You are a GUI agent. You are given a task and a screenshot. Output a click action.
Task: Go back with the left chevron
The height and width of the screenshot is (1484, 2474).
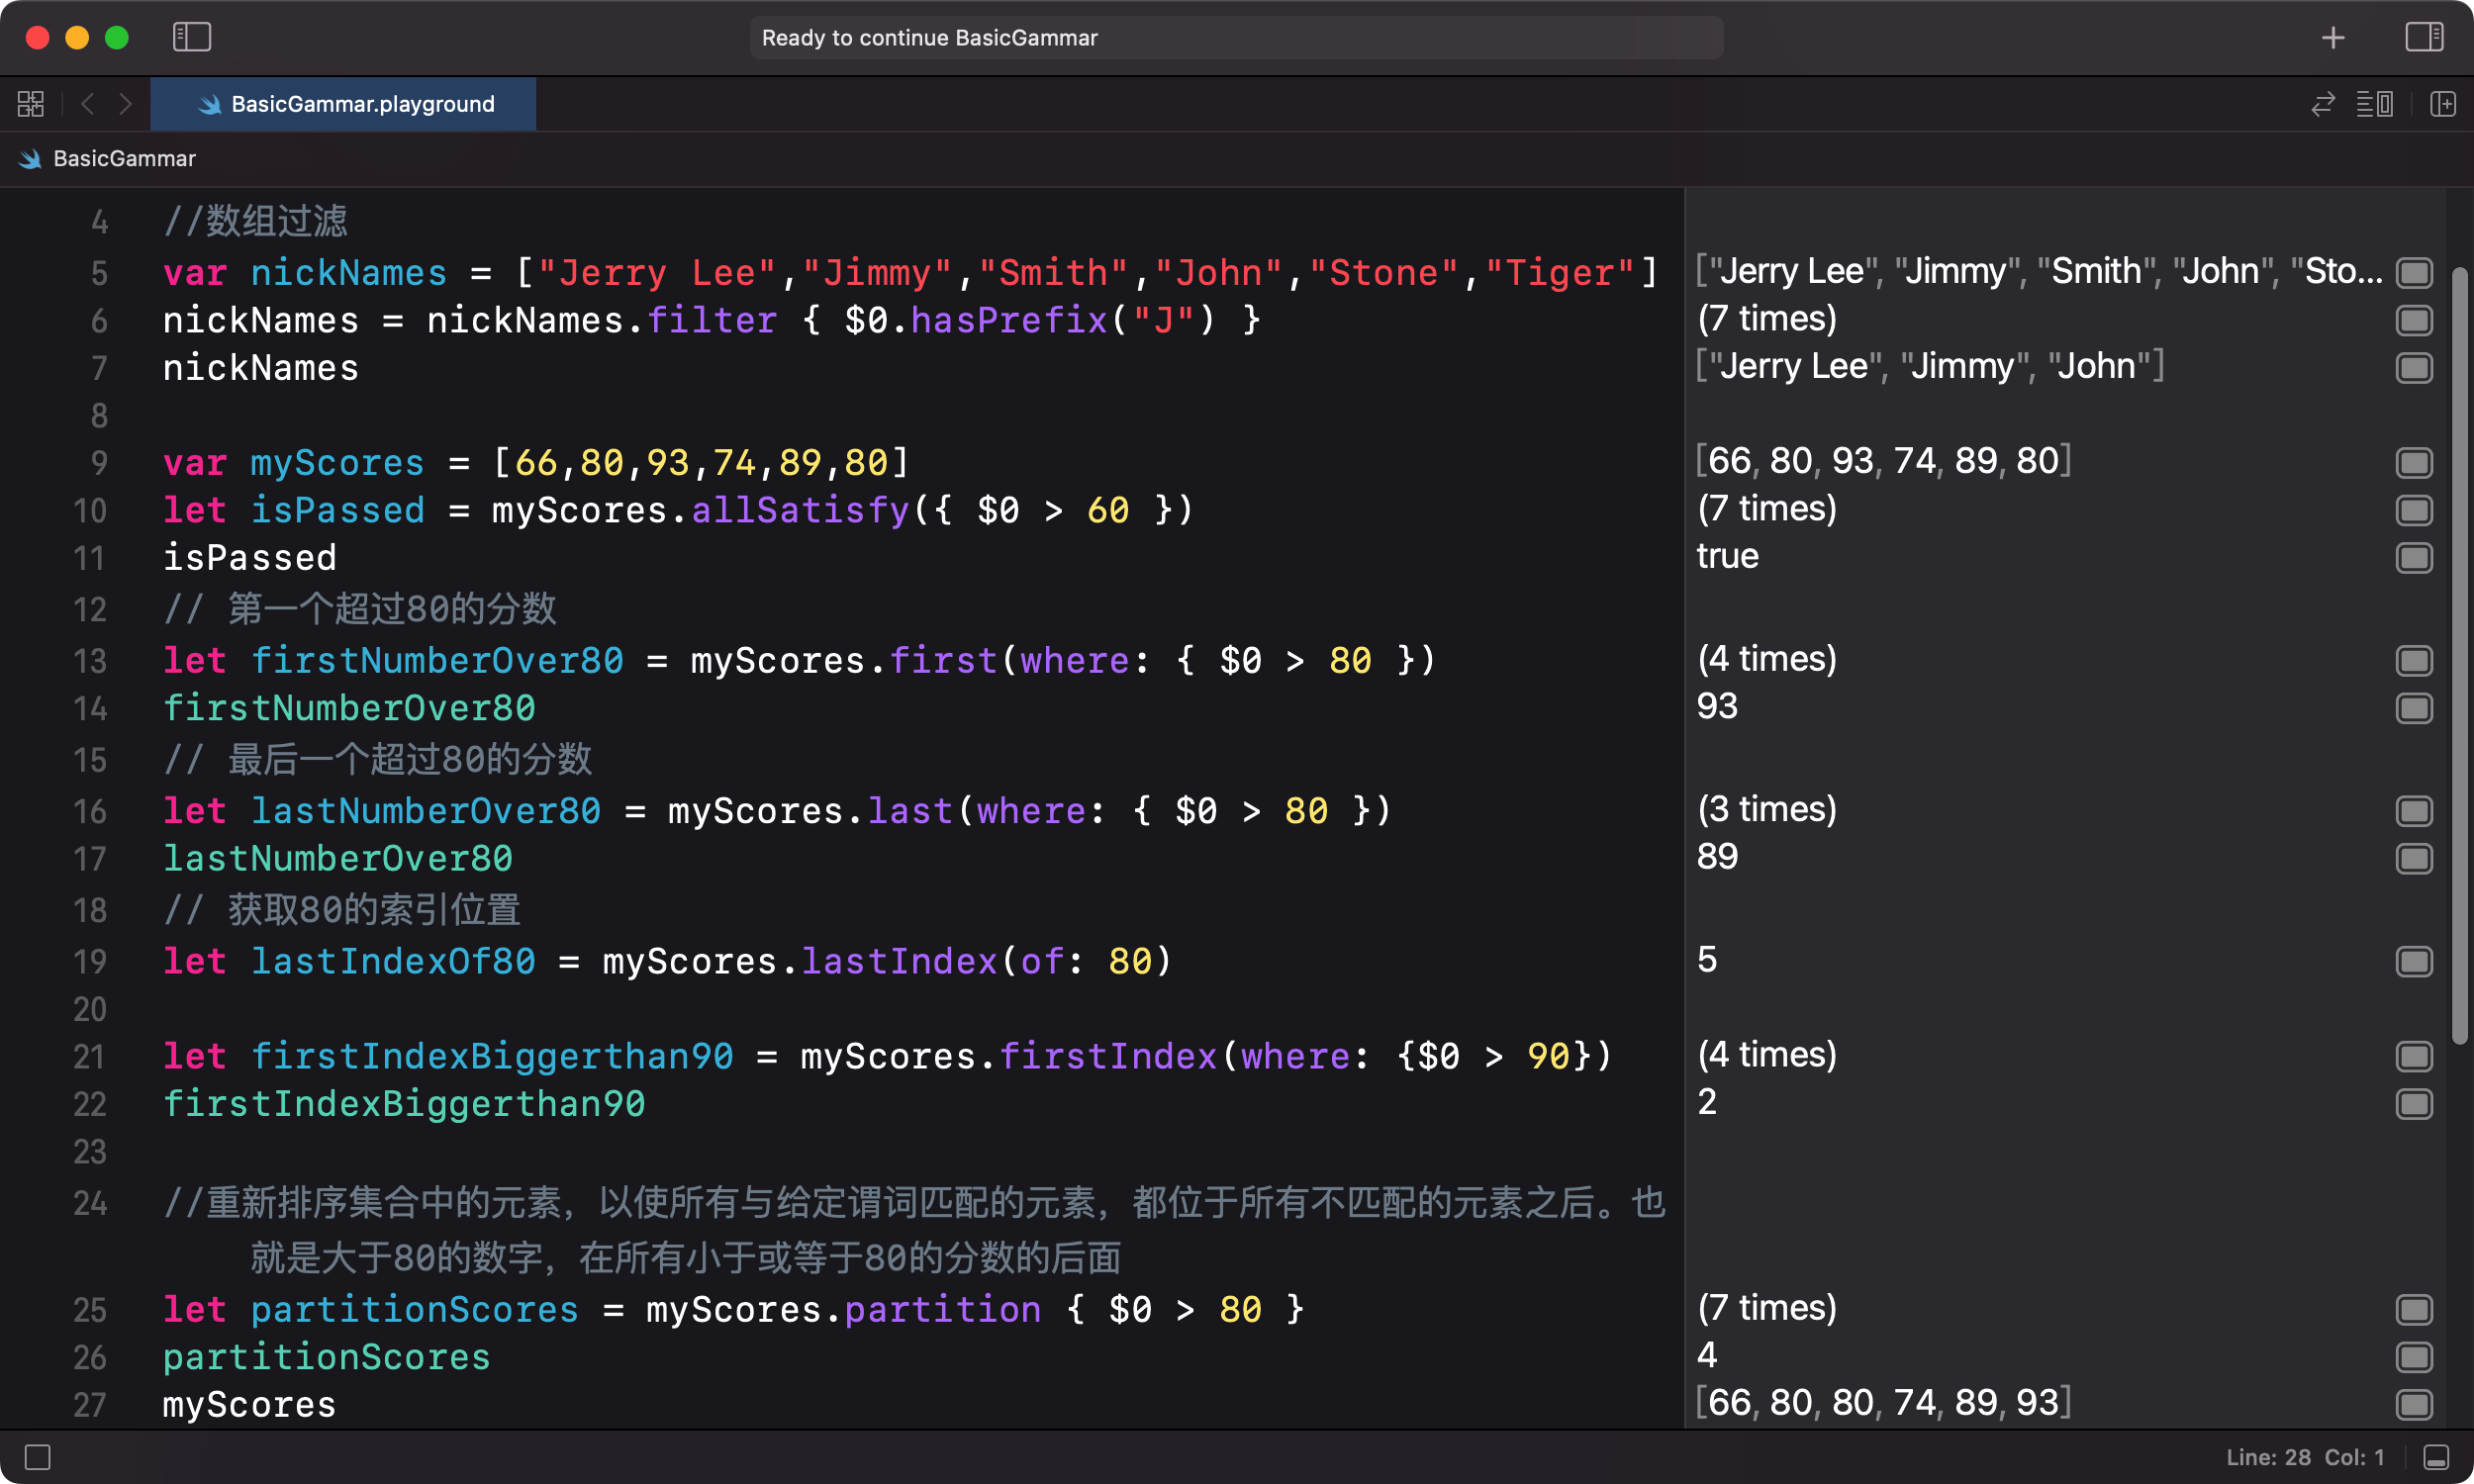click(88, 104)
